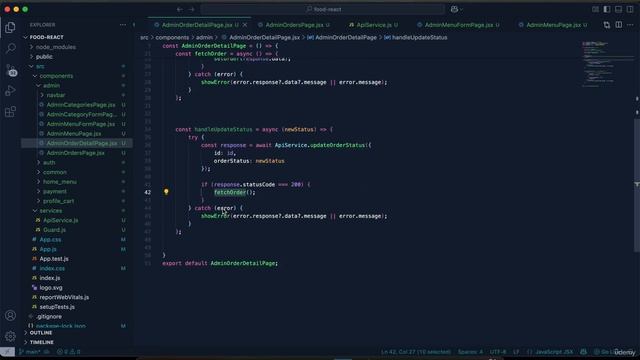Viewport: 640px width, 360px height.
Task: Close the AdminOrderDetailPage.jsx tab
Action: (245, 25)
